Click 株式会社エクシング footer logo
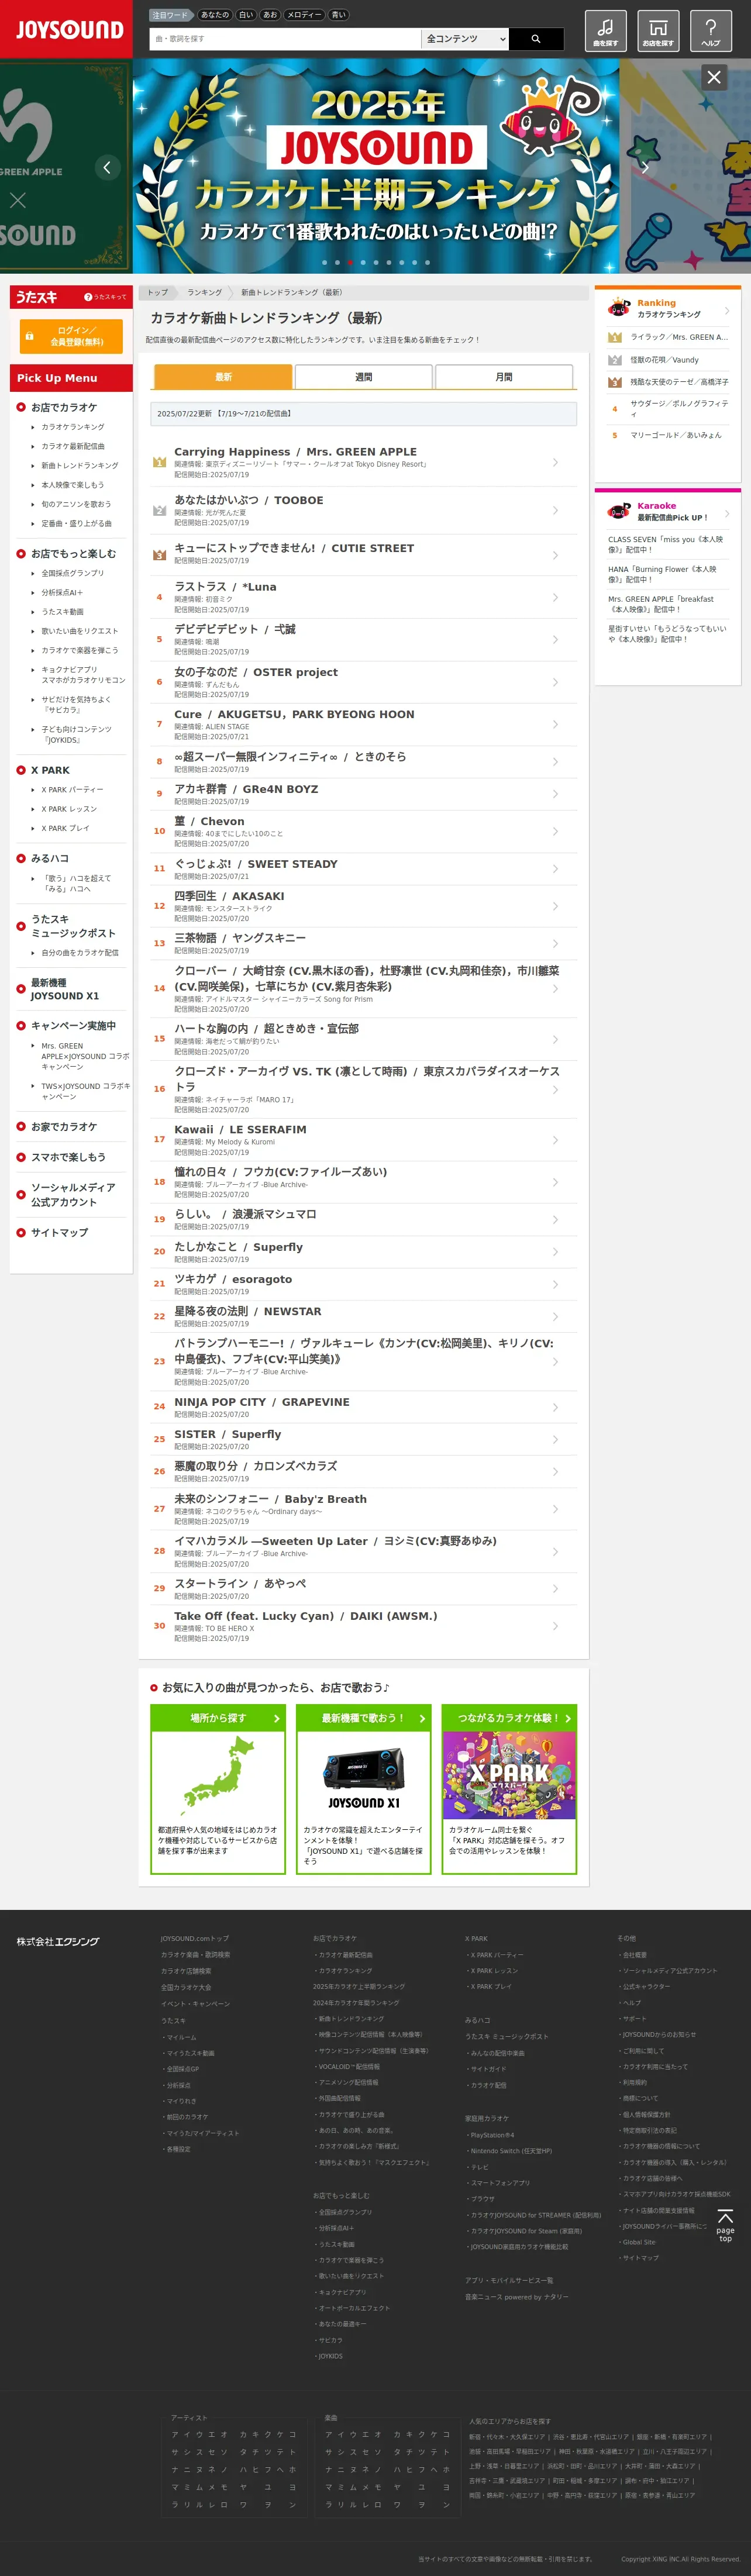The height and width of the screenshot is (2576, 751). tap(58, 1941)
